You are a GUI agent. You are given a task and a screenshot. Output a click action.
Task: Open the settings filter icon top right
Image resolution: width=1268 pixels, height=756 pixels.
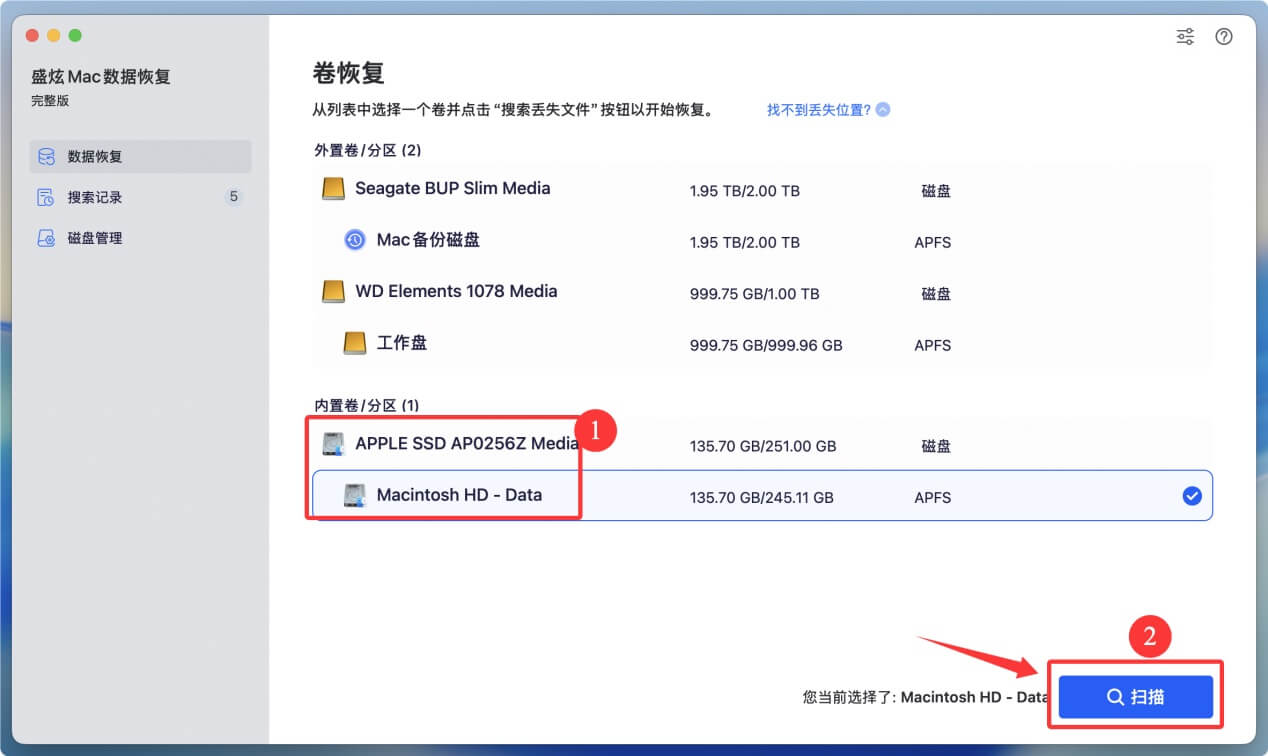1184,36
